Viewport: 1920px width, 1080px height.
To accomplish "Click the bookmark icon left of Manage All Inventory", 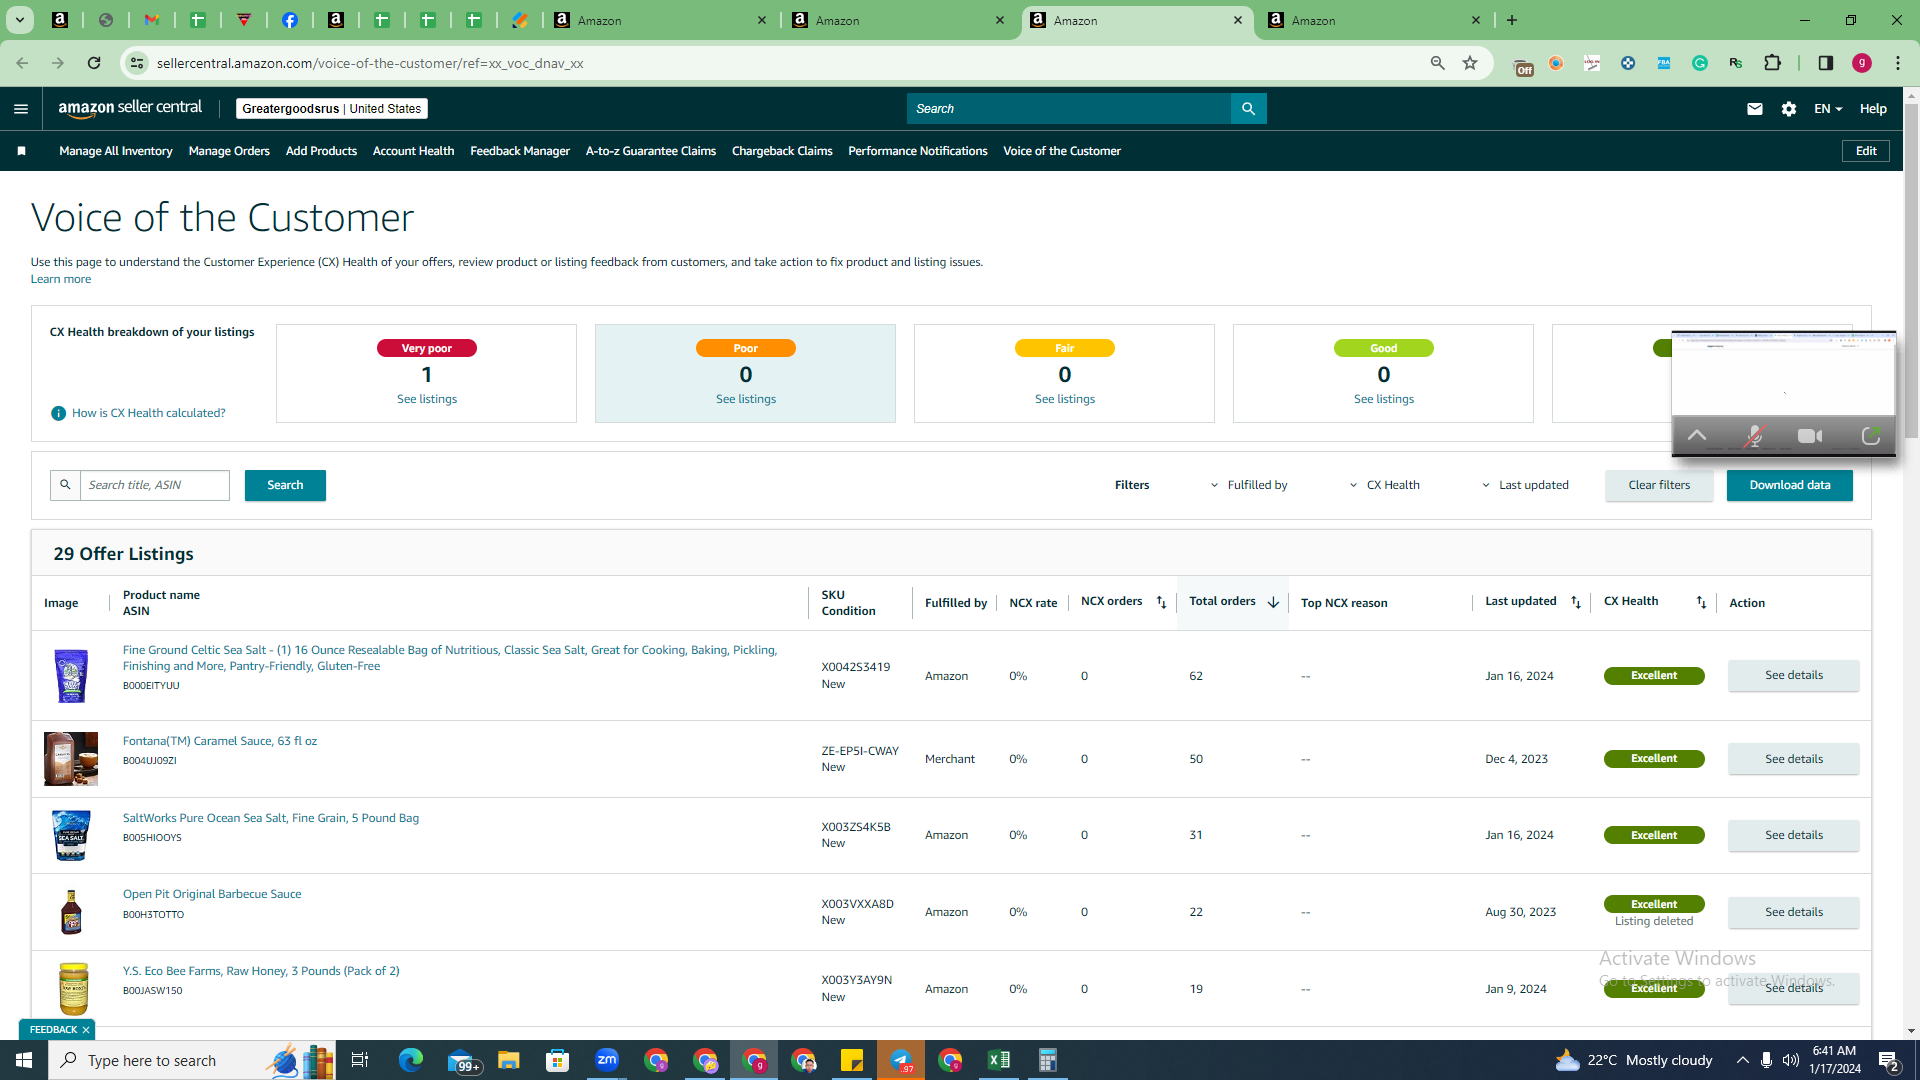I will point(21,151).
